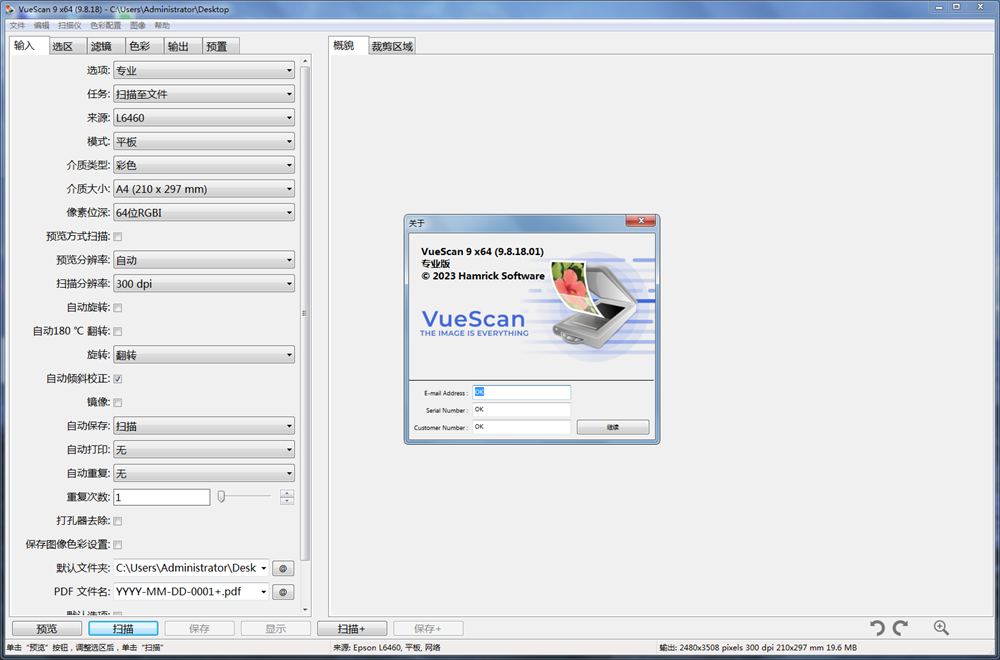Open the 自动打印 dropdown showing 无

[204, 450]
